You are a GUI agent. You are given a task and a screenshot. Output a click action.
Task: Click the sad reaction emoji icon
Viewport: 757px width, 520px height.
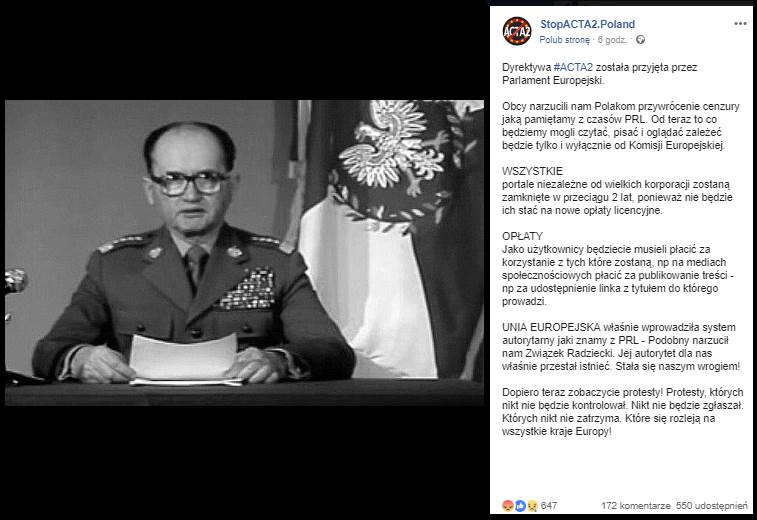pos(532,506)
